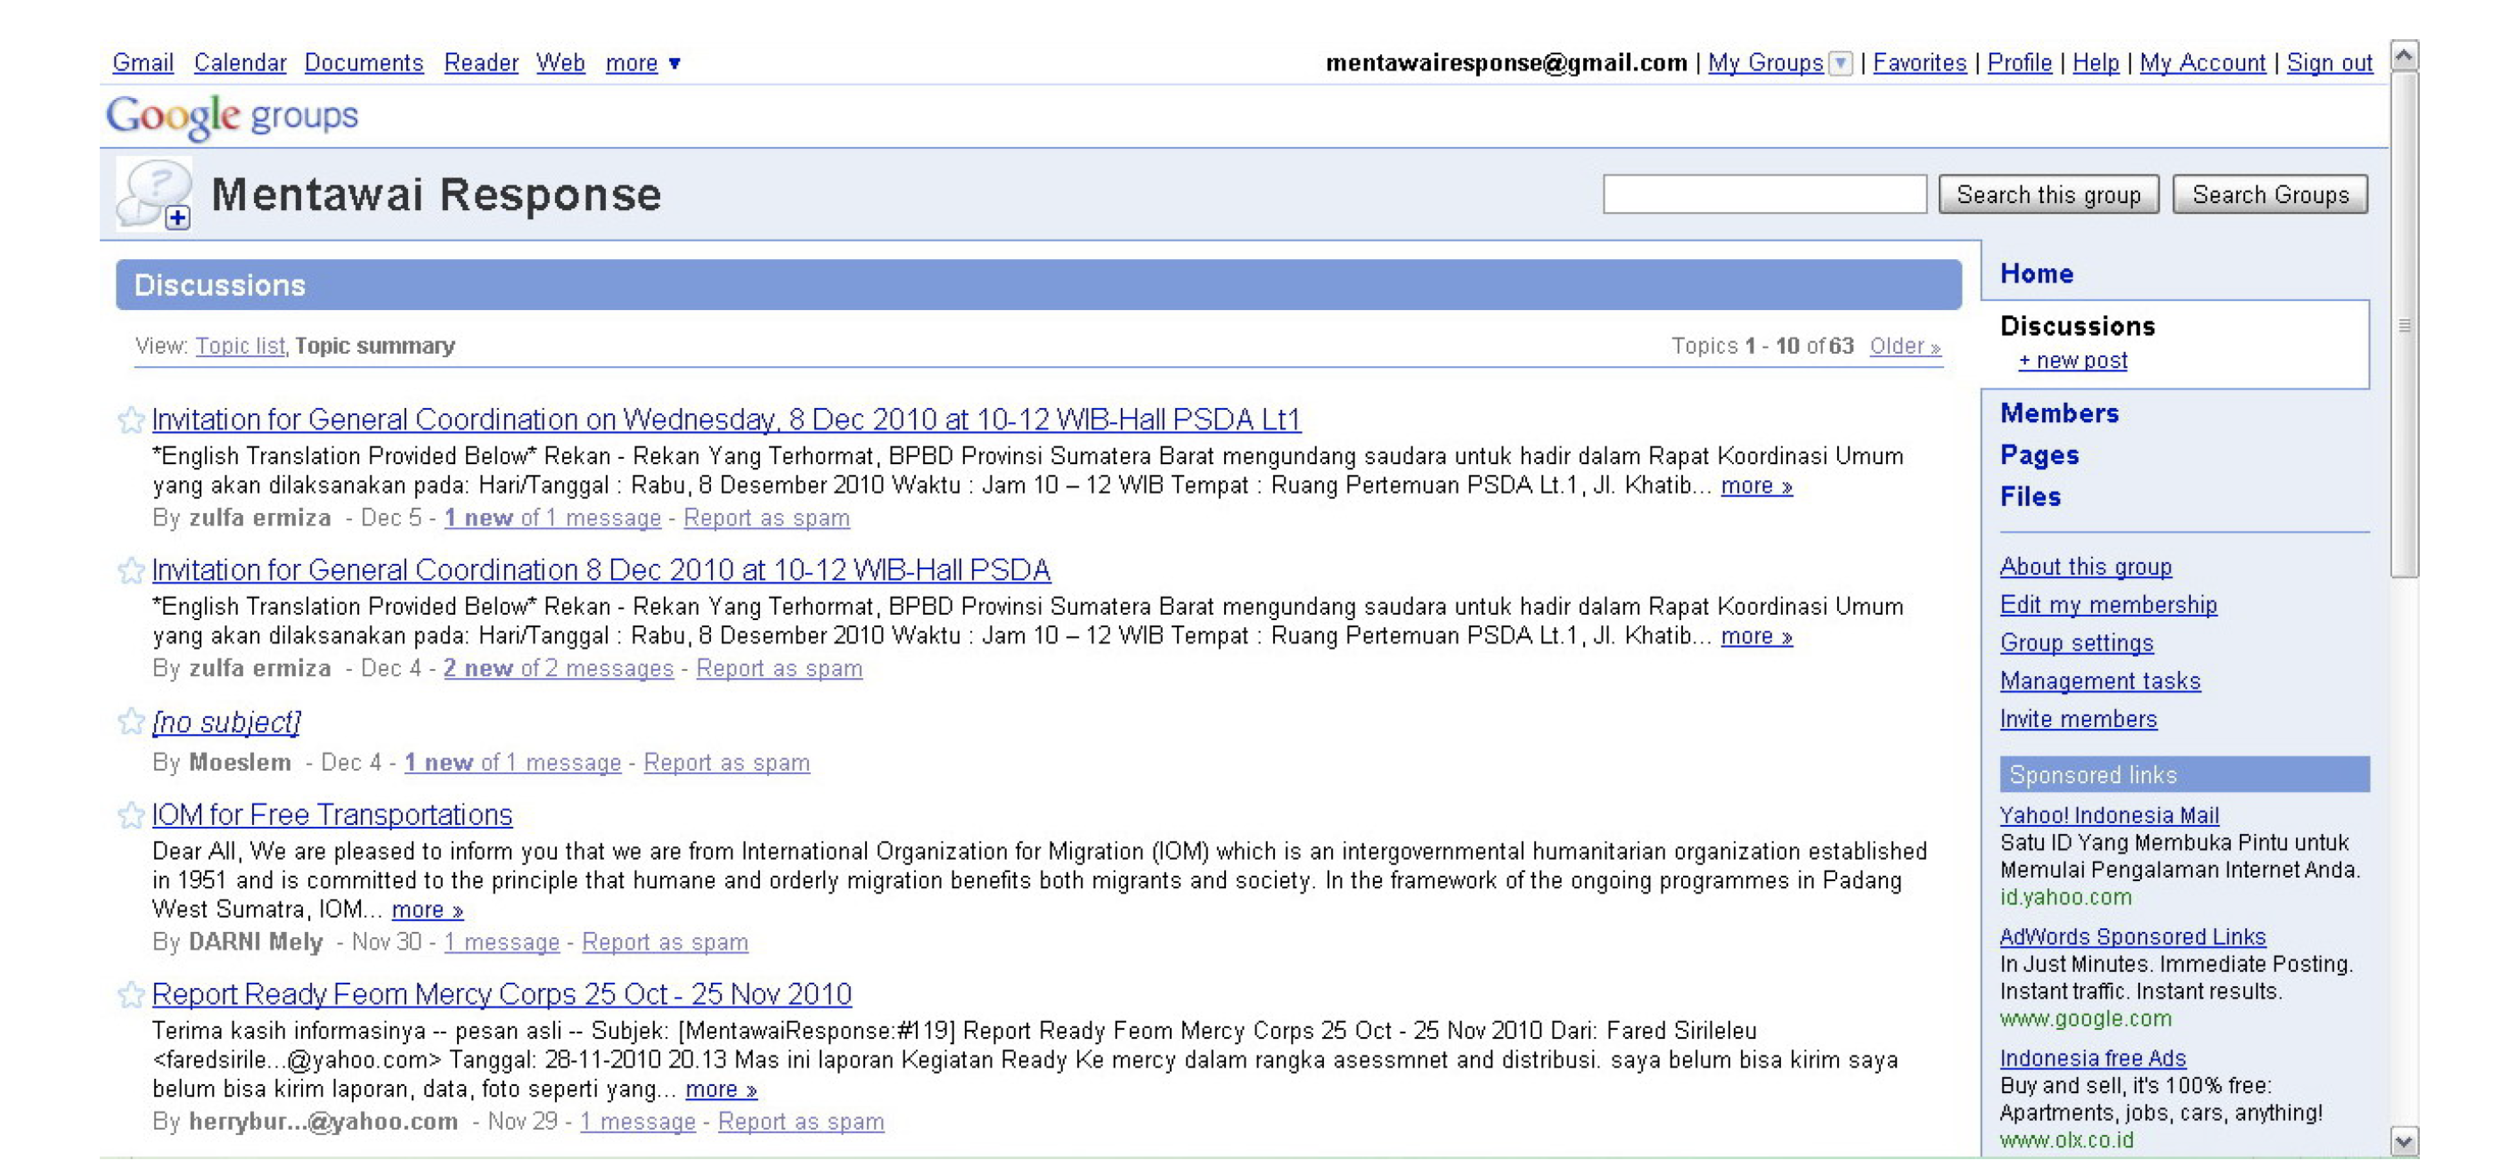Star the Mercy Corps report topic
This screenshot has width=2500, height=1176.
pyautogui.click(x=130, y=995)
